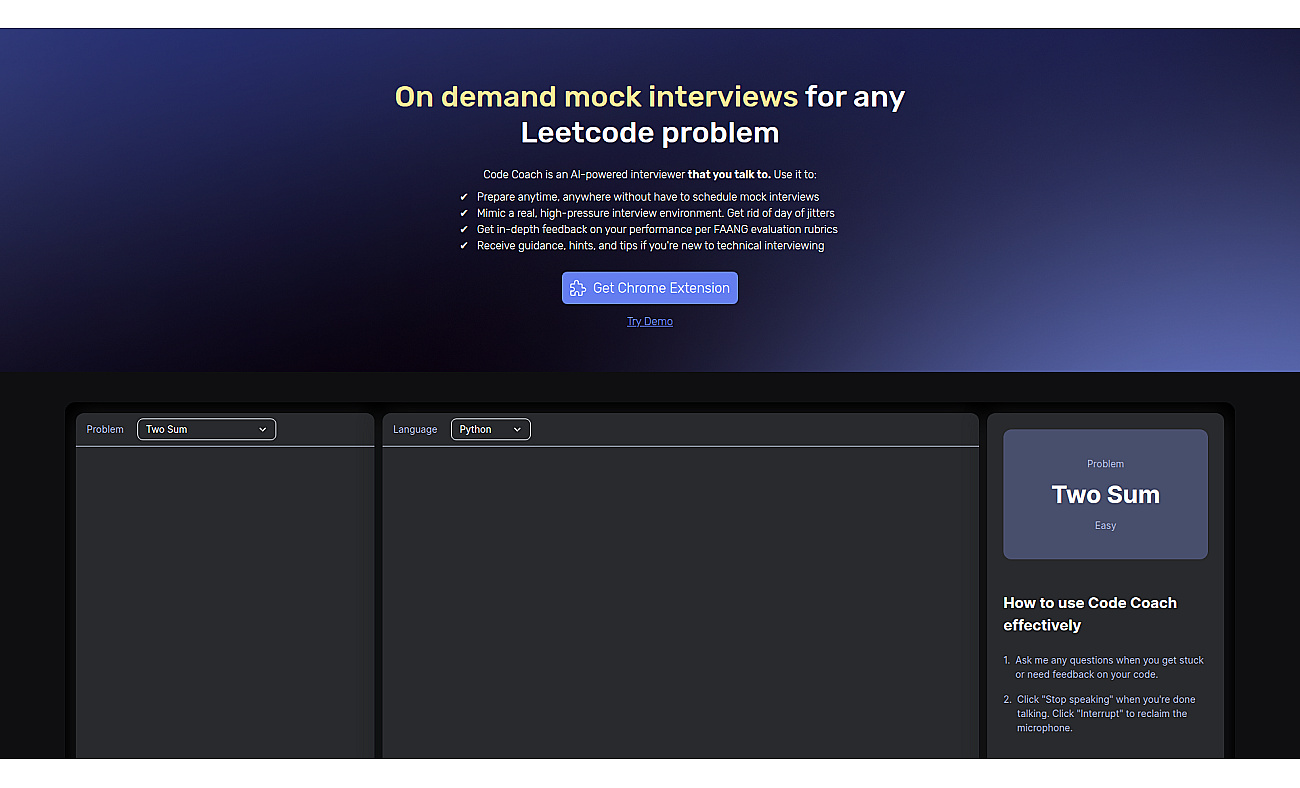This screenshot has height=788, width=1300.
Task: Click the "Get in-depth feedback" bullet text
Action: [657, 229]
